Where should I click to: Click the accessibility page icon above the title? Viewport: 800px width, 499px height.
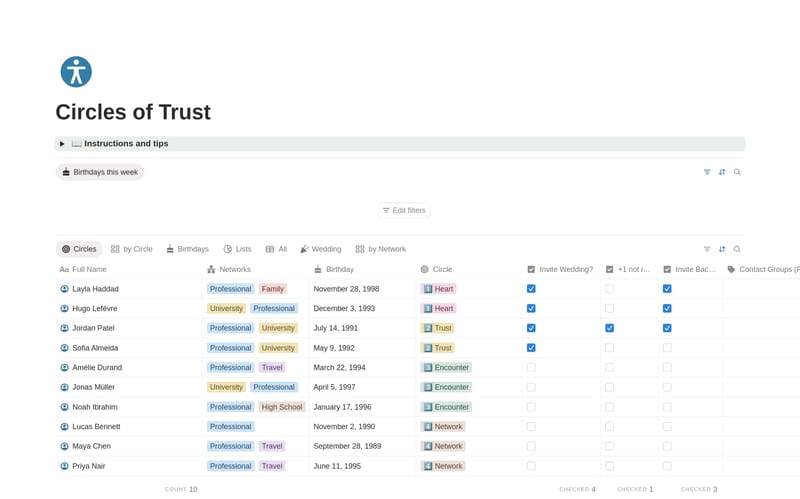[x=76, y=72]
